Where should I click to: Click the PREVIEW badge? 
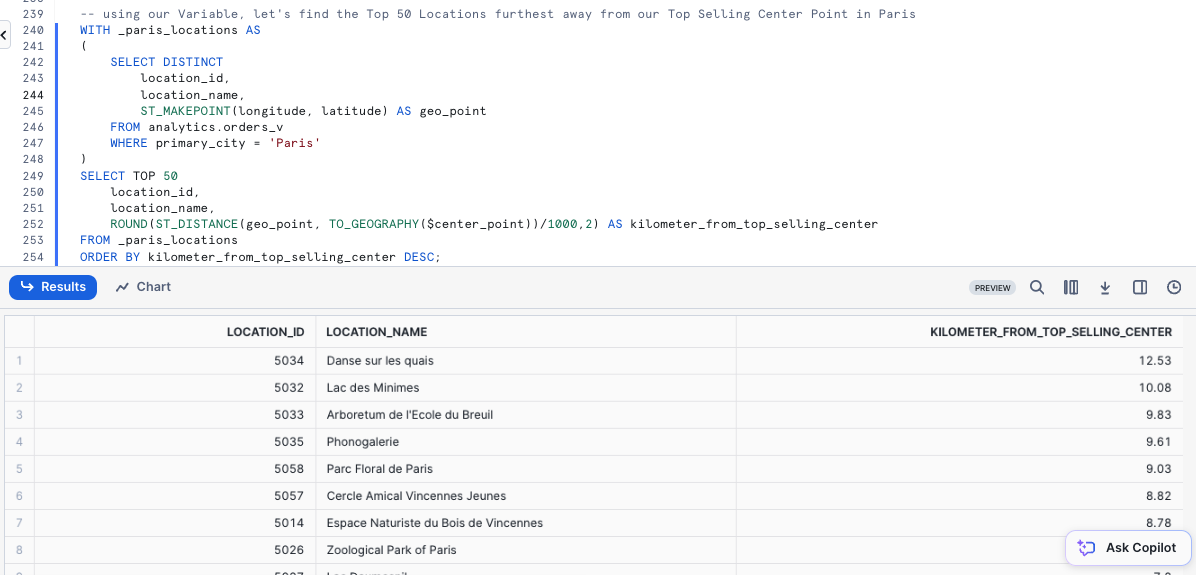992,288
